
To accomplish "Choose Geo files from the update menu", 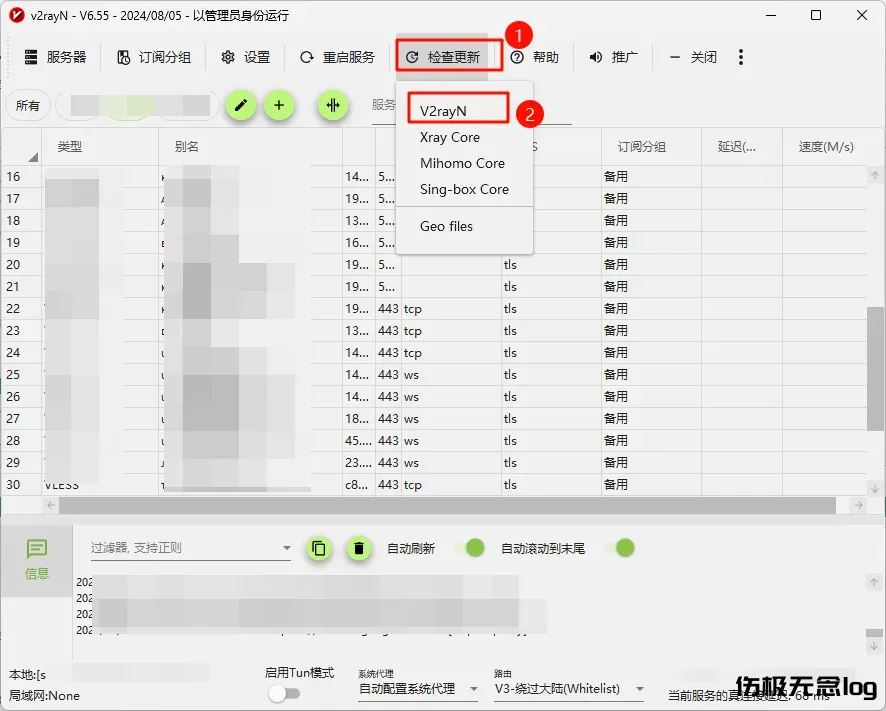I will click(464, 227).
